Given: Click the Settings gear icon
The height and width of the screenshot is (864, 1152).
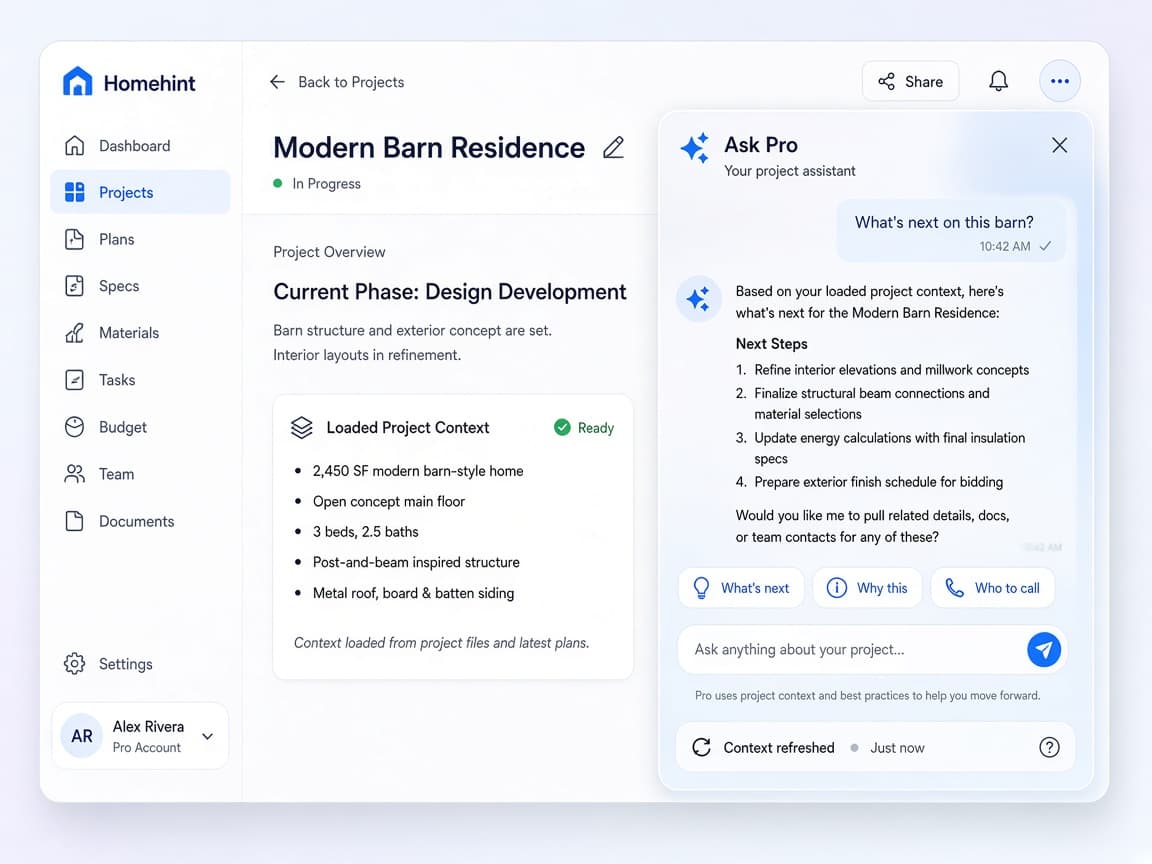Looking at the screenshot, I should 74,663.
